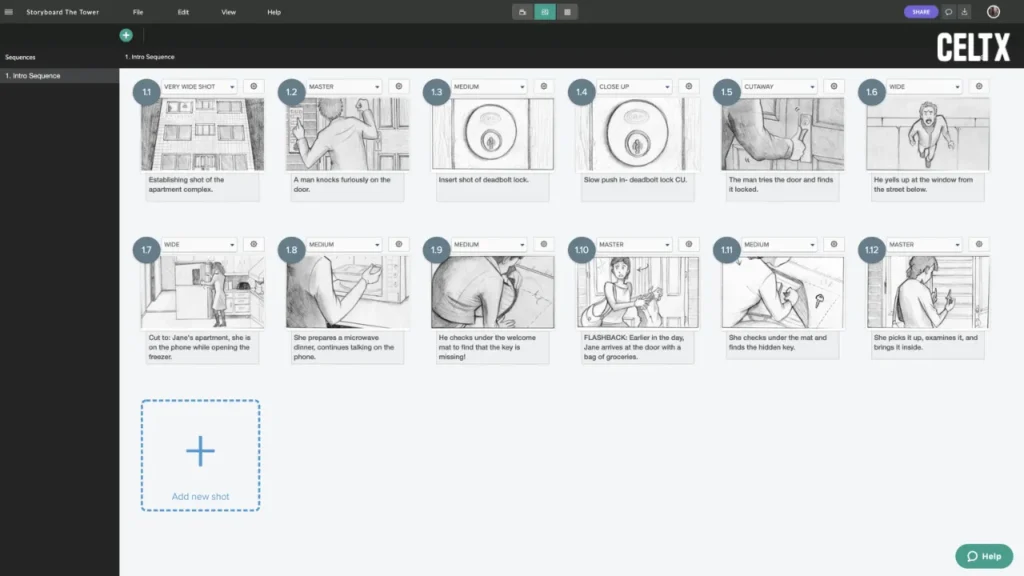Open the CUTAWAY shot type dropdown
This screenshot has width=1024, height=576.
[x=778, y=86]
